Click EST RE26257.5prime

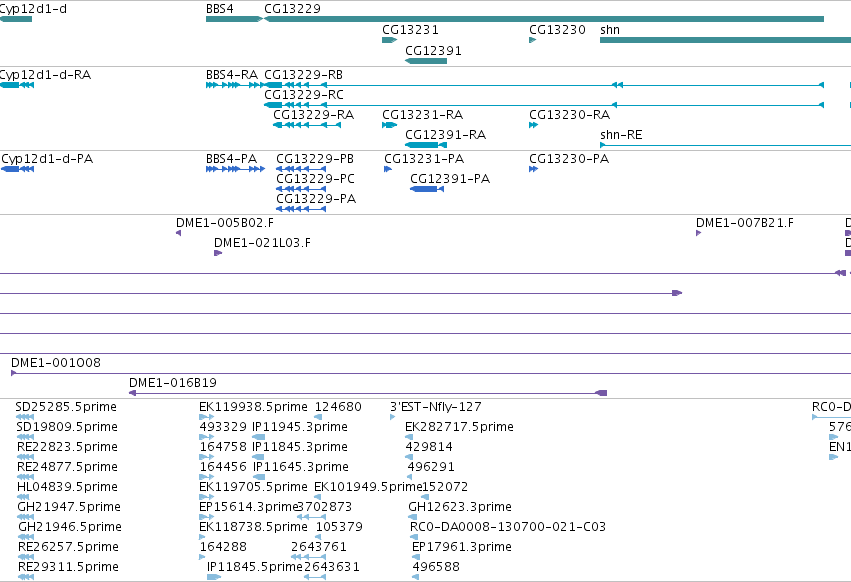tap(26, 557)
